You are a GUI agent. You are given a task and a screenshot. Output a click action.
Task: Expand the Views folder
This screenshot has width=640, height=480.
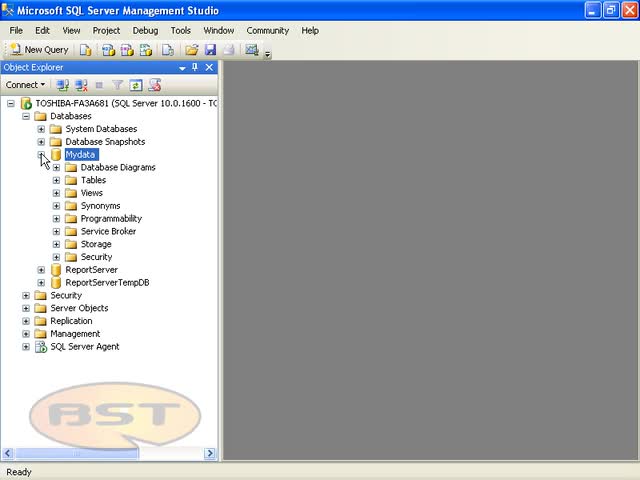coord(56,193)
